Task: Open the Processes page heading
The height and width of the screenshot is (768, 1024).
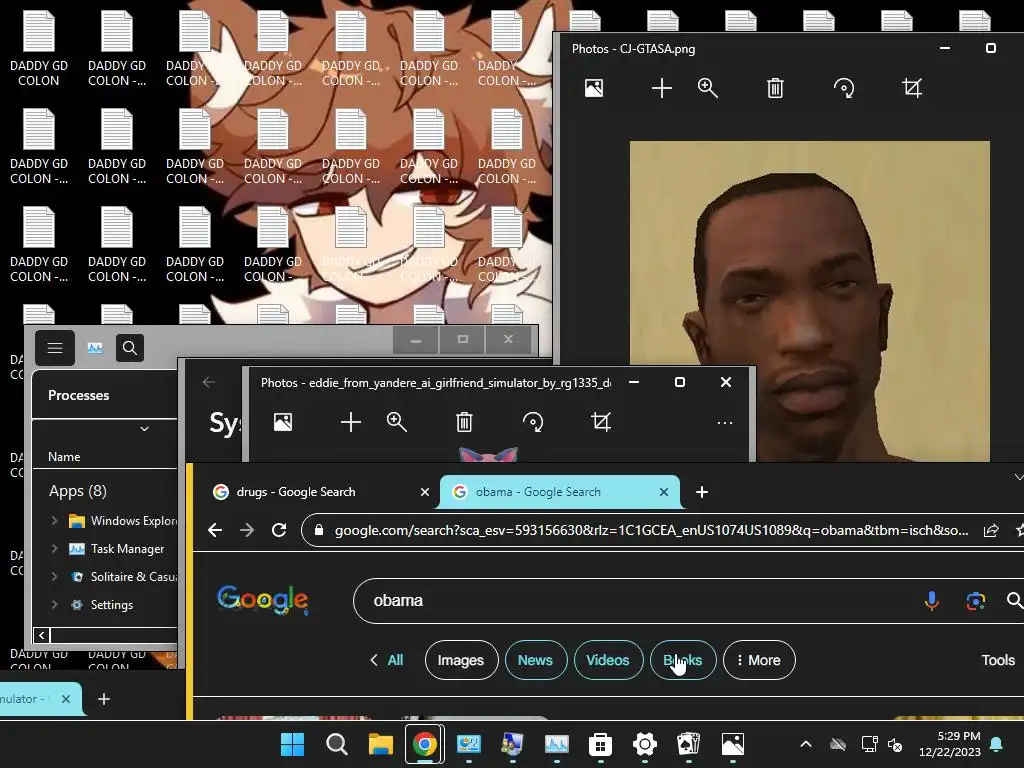Action: pyautogui.click(x=78, y=396)
